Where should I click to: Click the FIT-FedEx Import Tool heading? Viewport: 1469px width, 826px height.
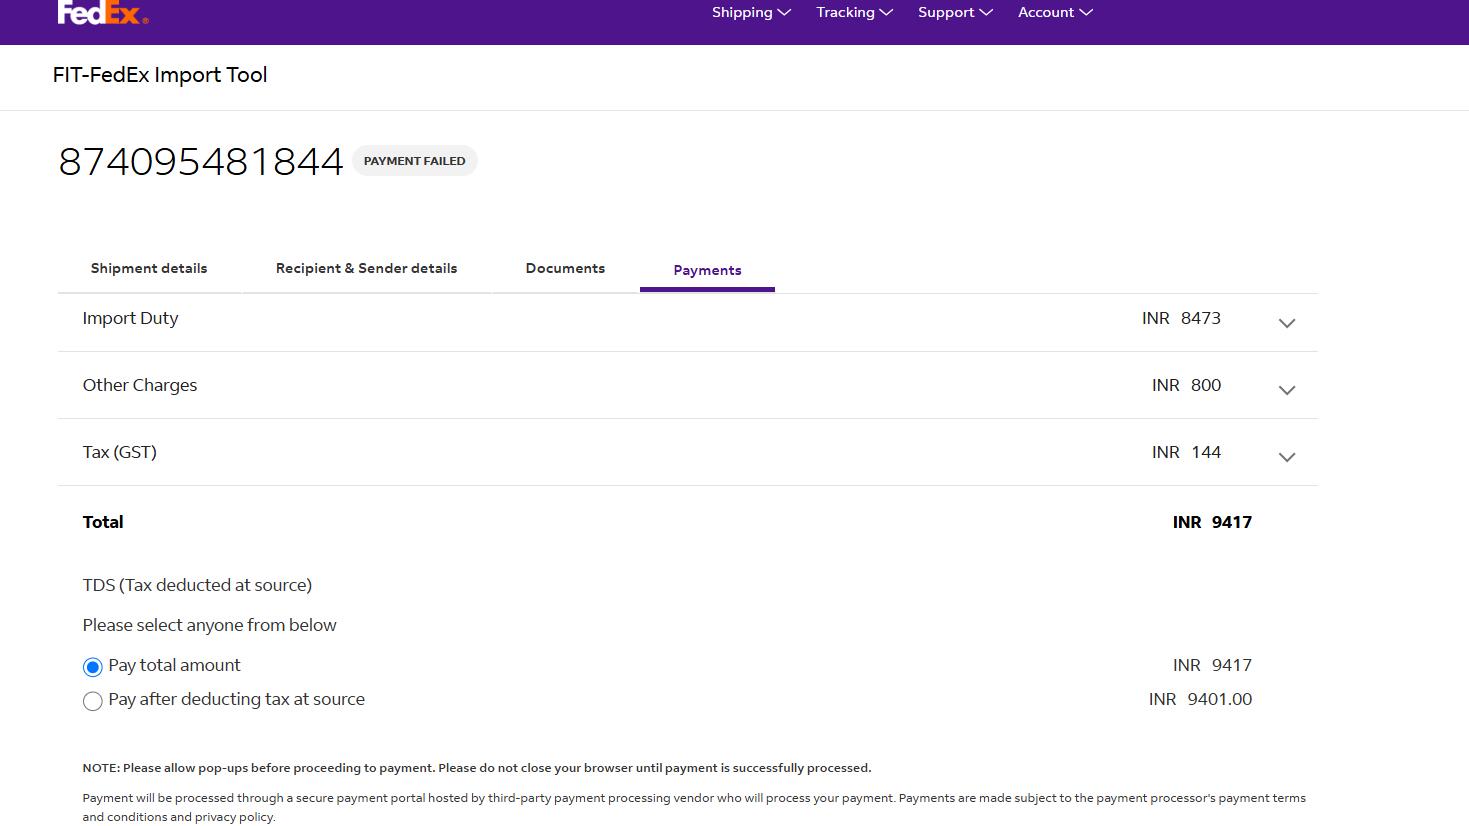click(160, 75)
